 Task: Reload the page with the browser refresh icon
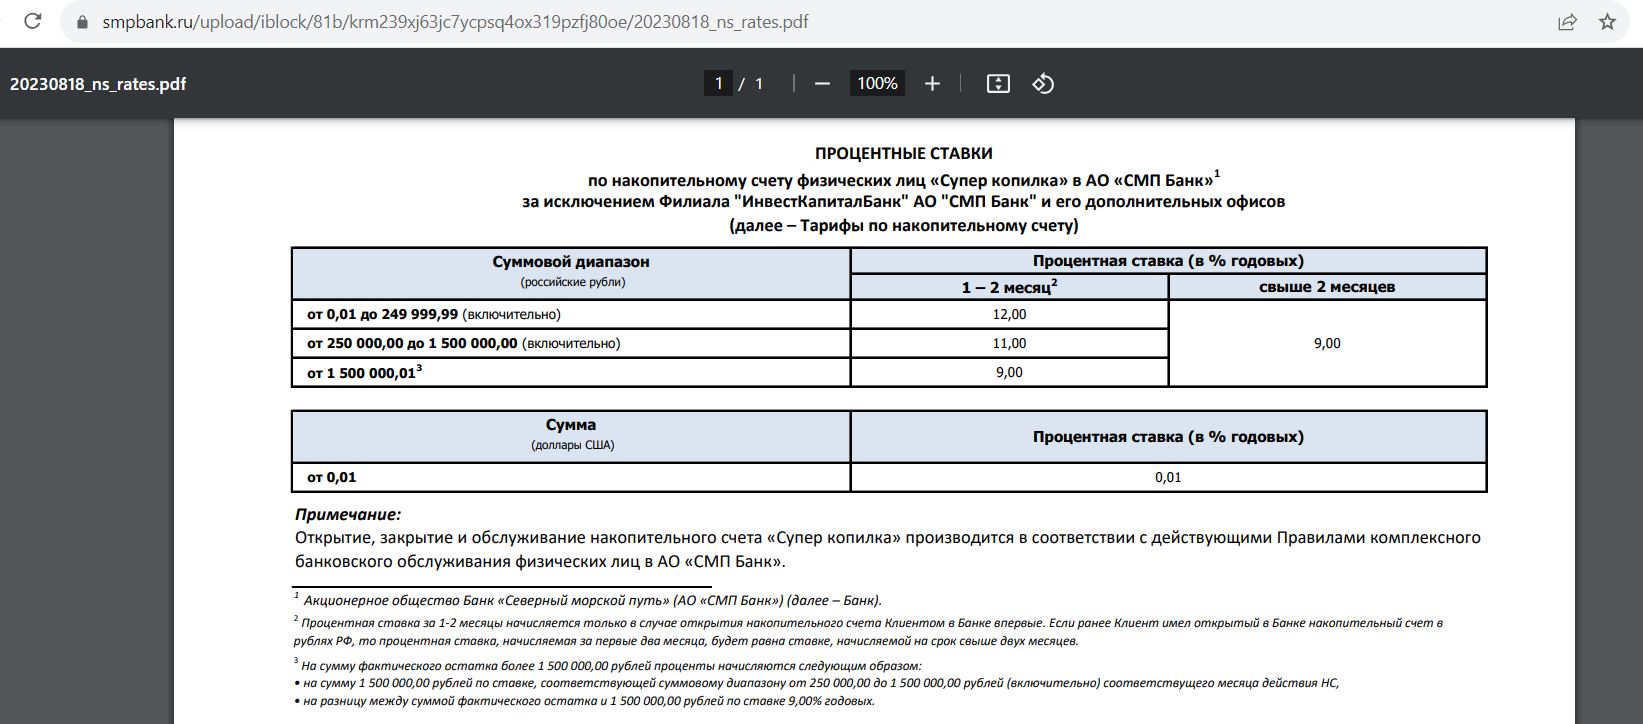(33, 21)
